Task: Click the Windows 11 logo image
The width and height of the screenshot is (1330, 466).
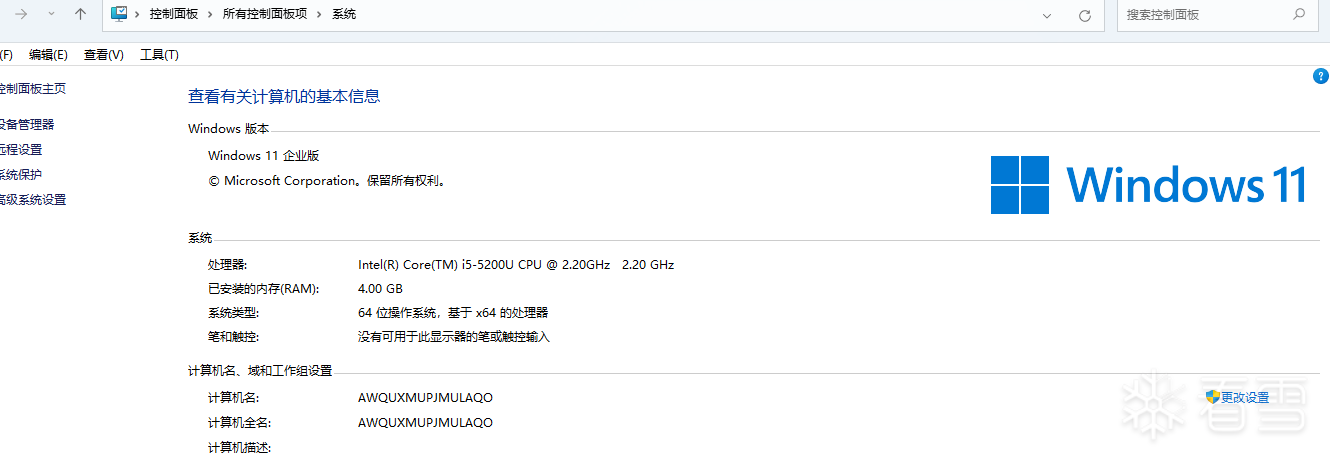Action: pyautogui.click(x=1149, y=185)
